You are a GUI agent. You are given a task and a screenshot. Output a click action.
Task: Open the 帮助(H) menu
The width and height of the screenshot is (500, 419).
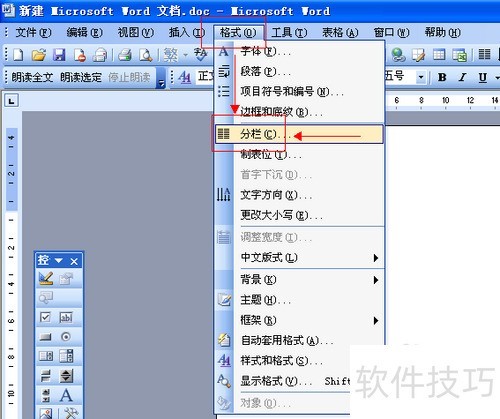coord(442,32)
